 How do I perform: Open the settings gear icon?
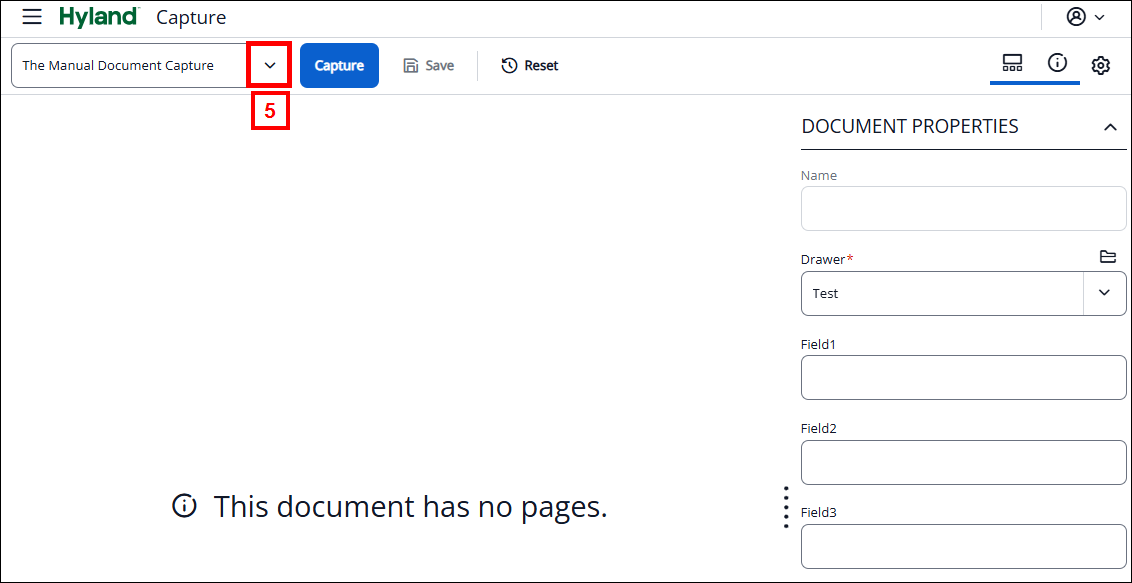click(1100, 66)
